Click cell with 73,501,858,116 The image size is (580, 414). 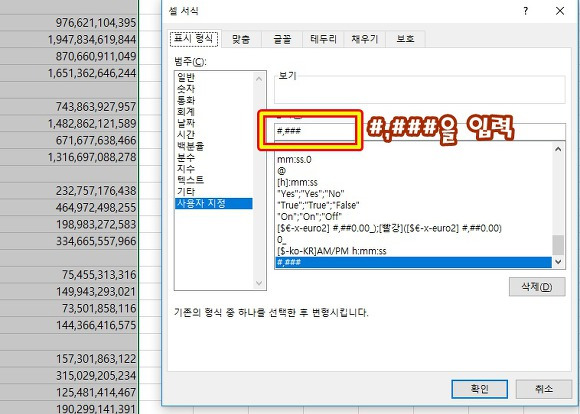pos(69,308)
